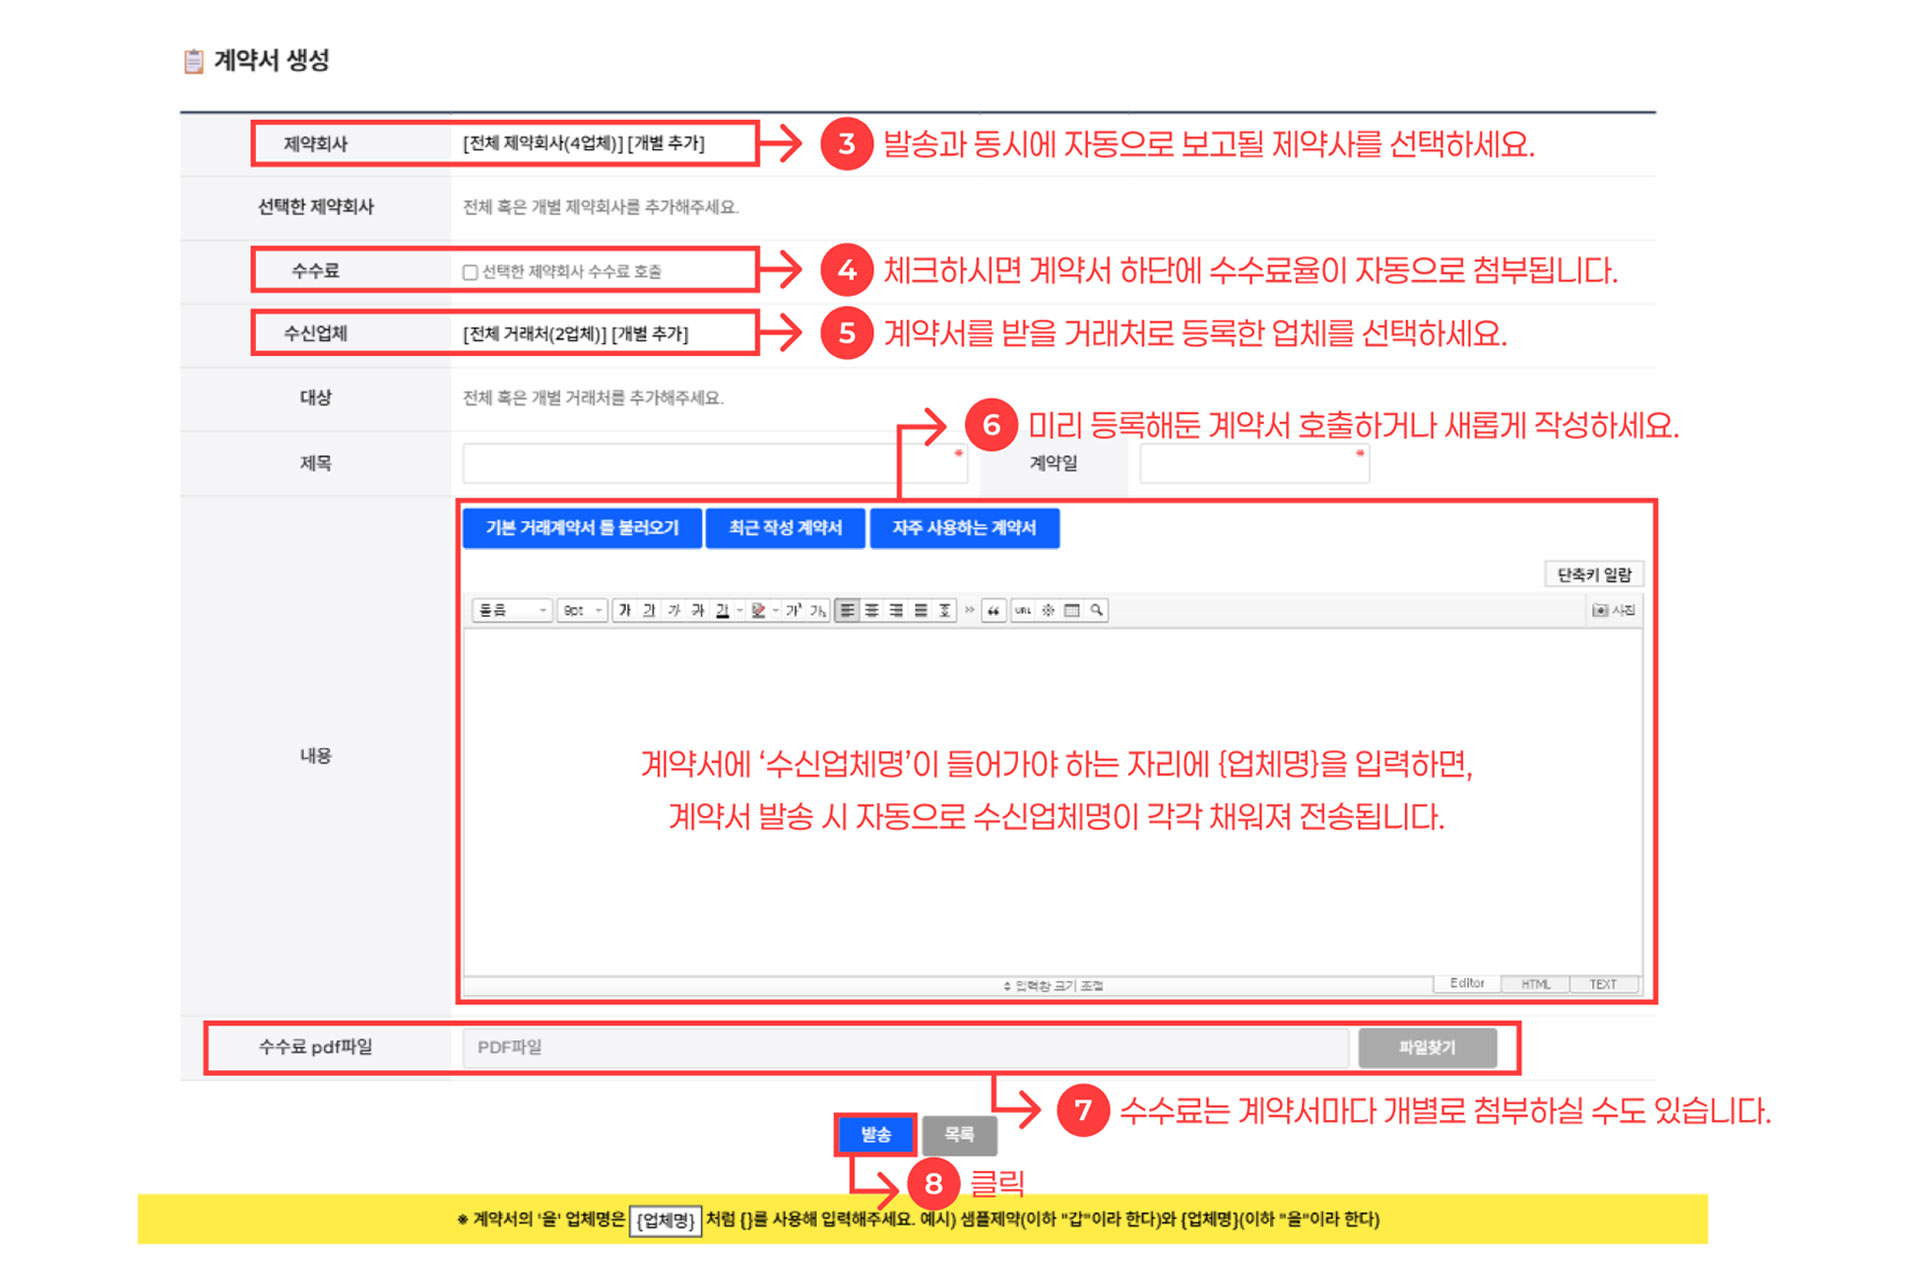Open the 9pt font size dropdown
The width and height of the screenshot is (1911, 1288).
point(582,610)
